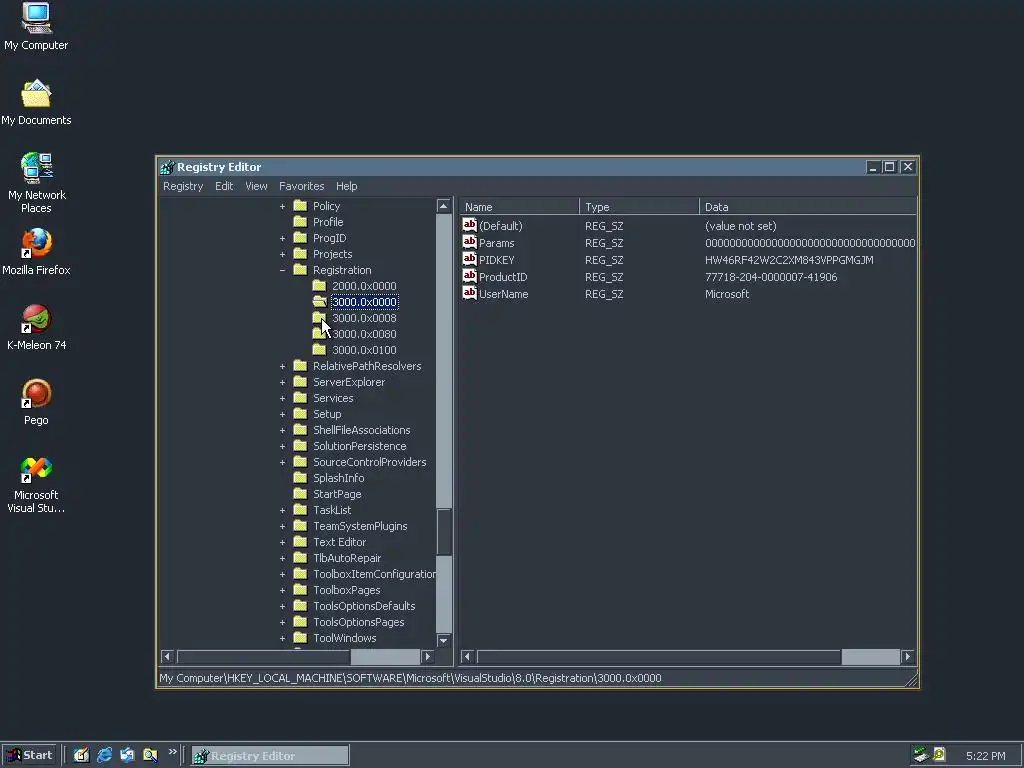The height and width of the screenshot is (768, 1024).
Task: Click magnifier folder quick launch icon
Action: point(150,756)
